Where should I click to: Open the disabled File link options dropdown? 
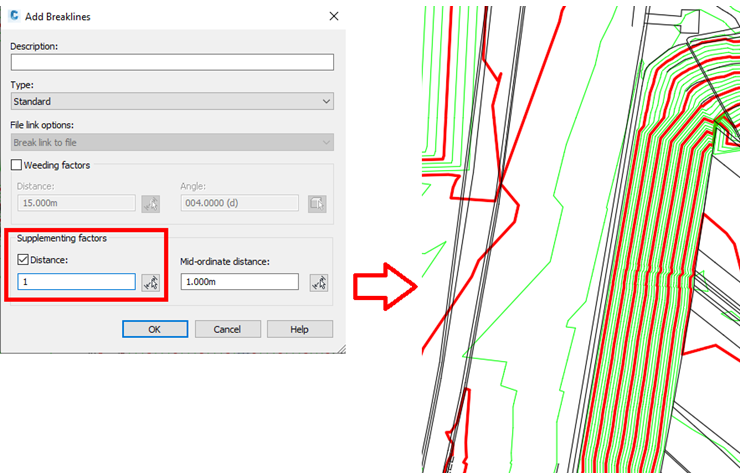(x=172, y=142)
